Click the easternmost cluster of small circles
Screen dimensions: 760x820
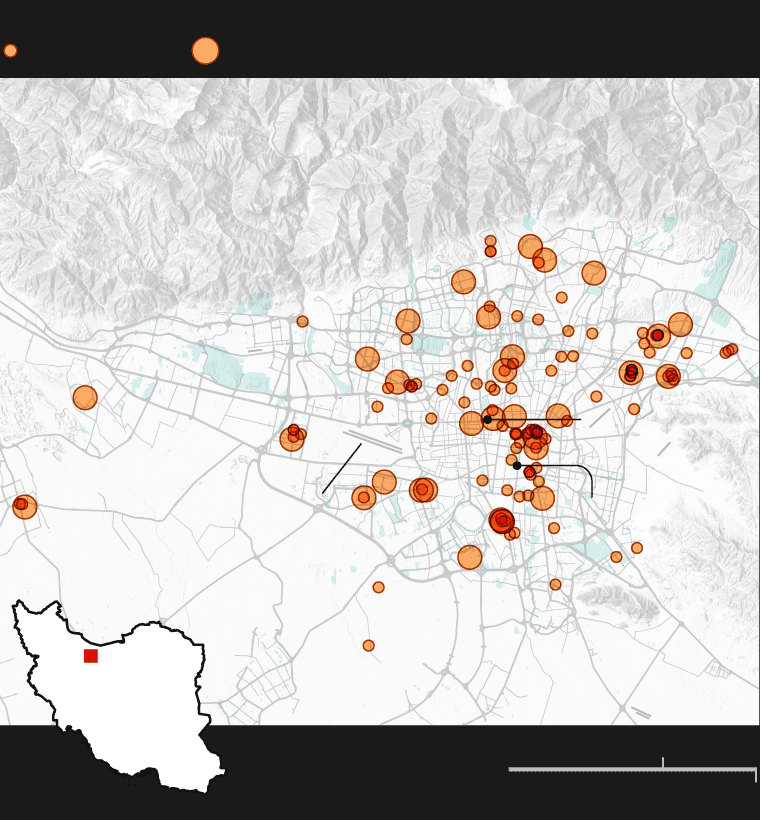(x=729, y=350)
